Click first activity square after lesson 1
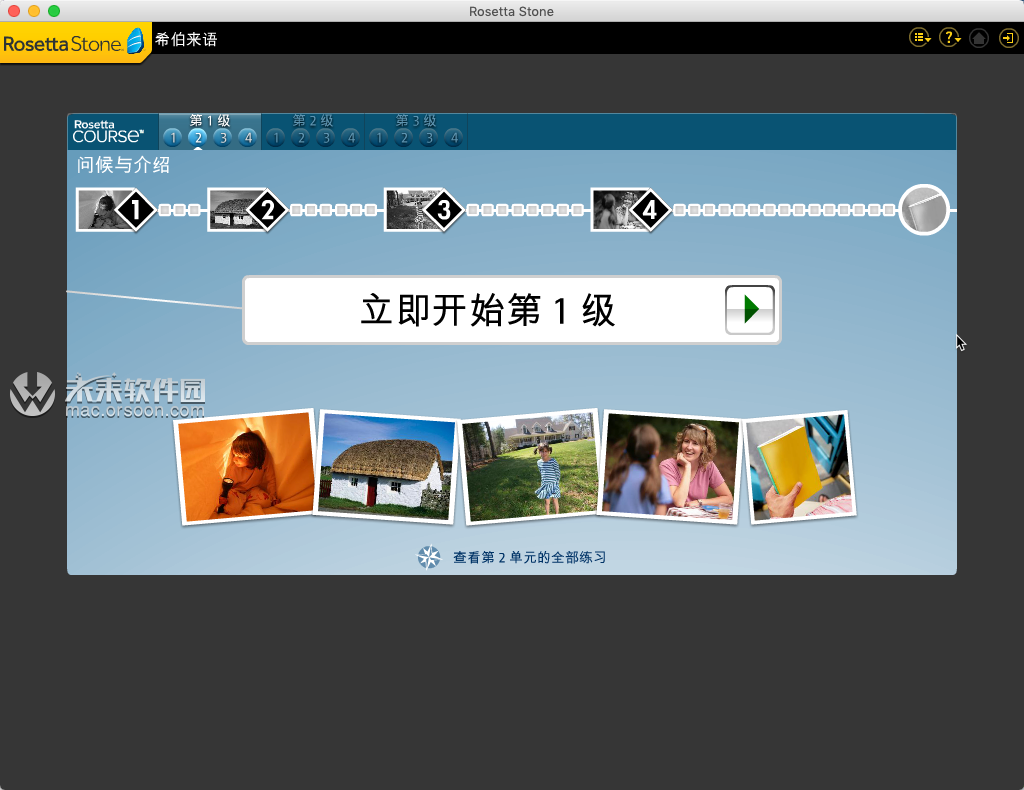Image resolution: width=1024 pixels, height=790 pixels. (x=165, y=210)
